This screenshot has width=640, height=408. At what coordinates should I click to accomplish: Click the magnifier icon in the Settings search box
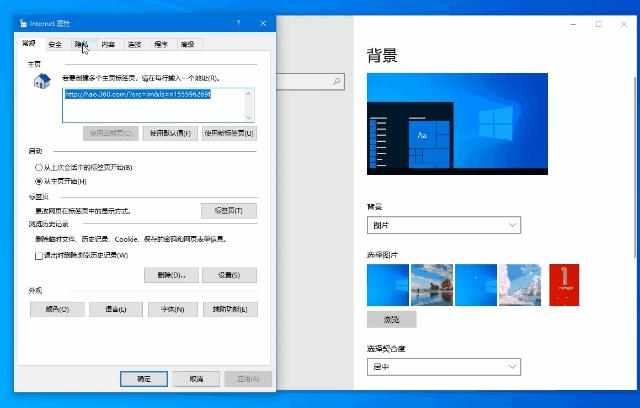337,82
